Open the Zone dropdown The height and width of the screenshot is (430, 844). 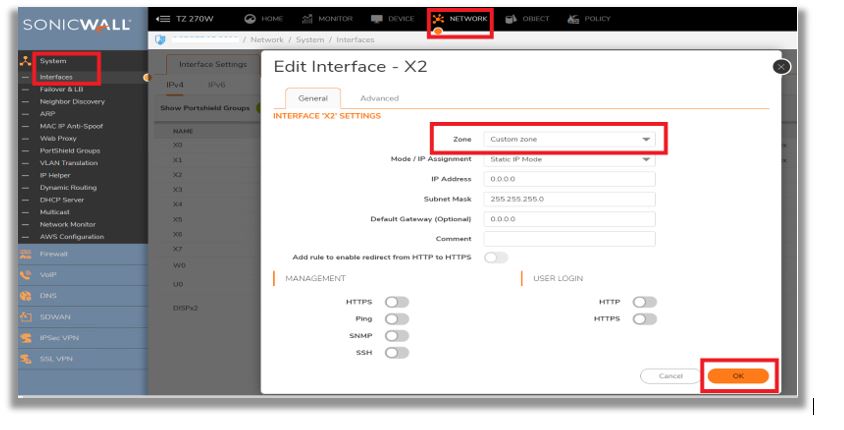pos(569,139)
